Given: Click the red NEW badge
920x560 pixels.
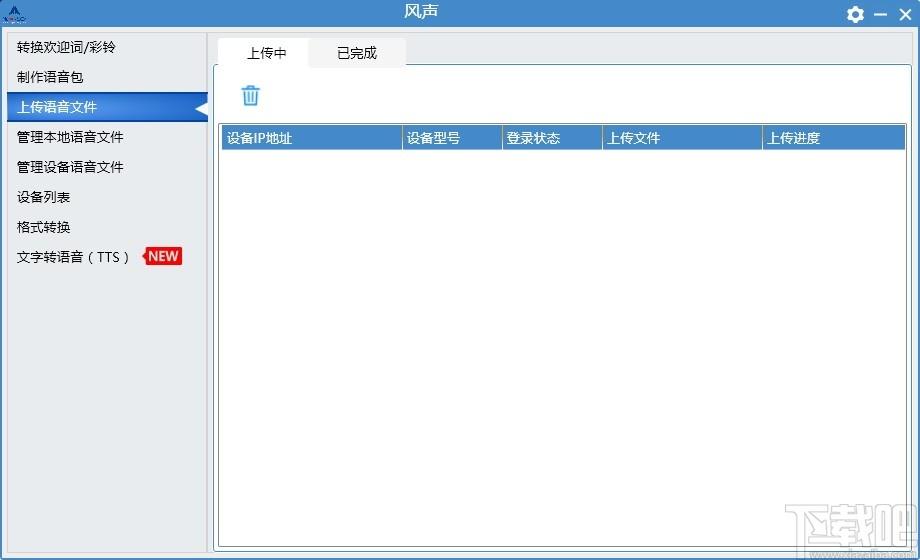Looking at the screenshot, I should click(162, 257).
